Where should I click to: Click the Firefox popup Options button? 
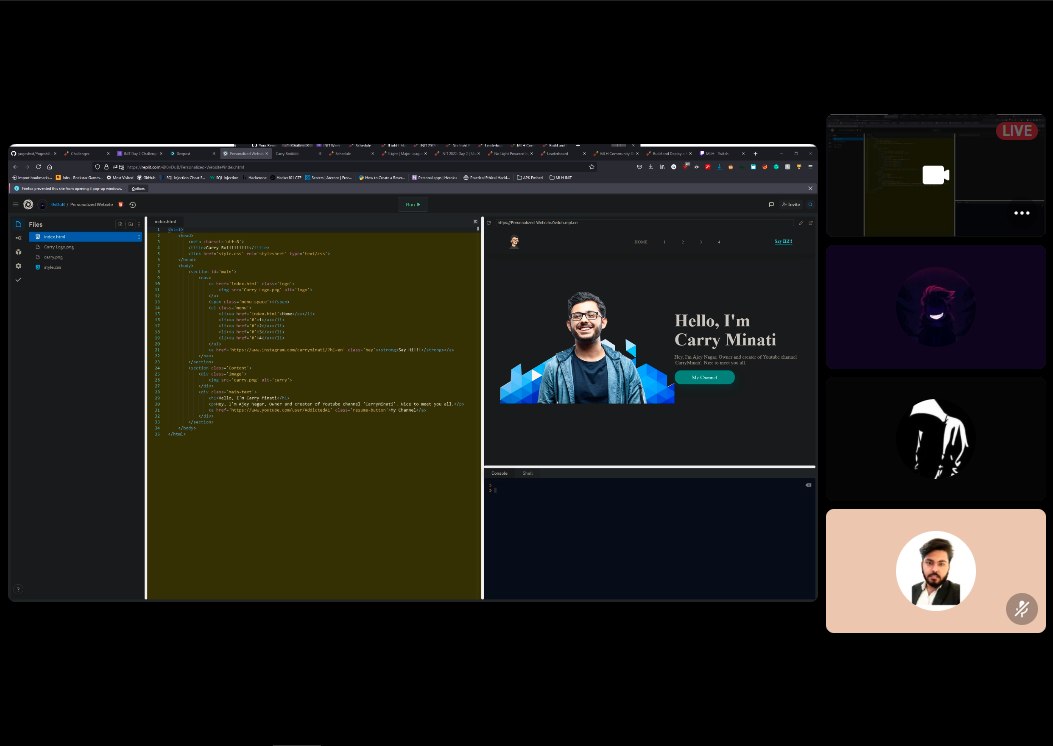138,189
